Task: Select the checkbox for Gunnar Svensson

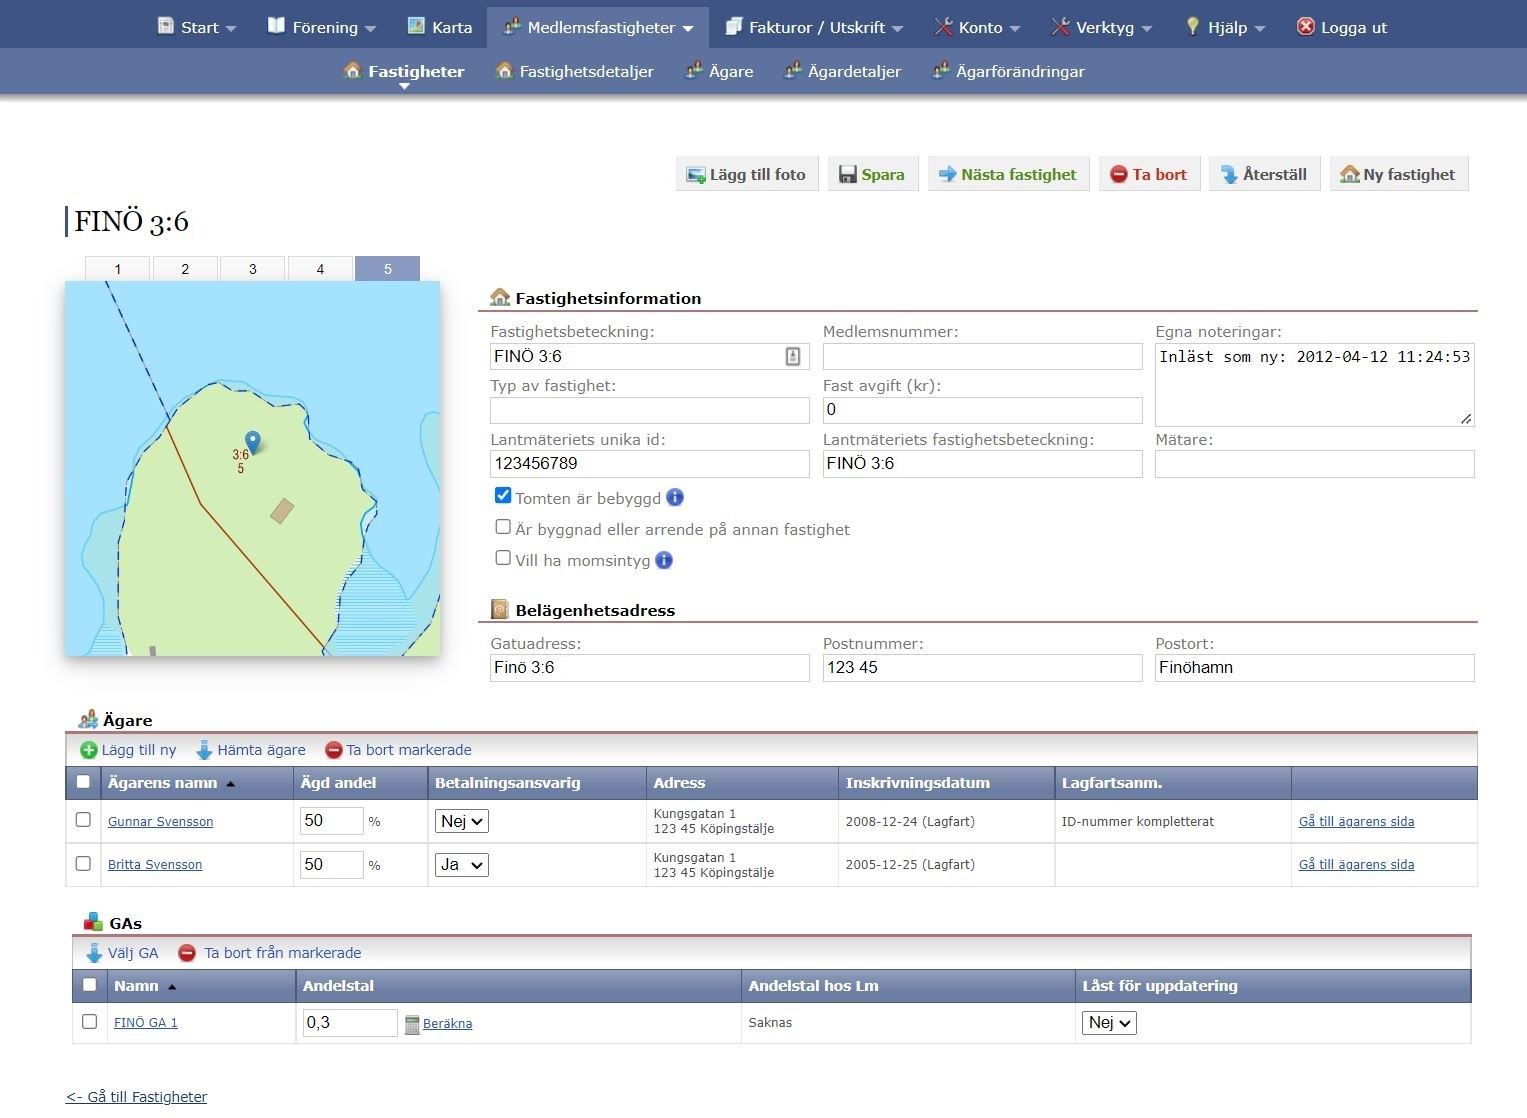Action: click(83, 820)
